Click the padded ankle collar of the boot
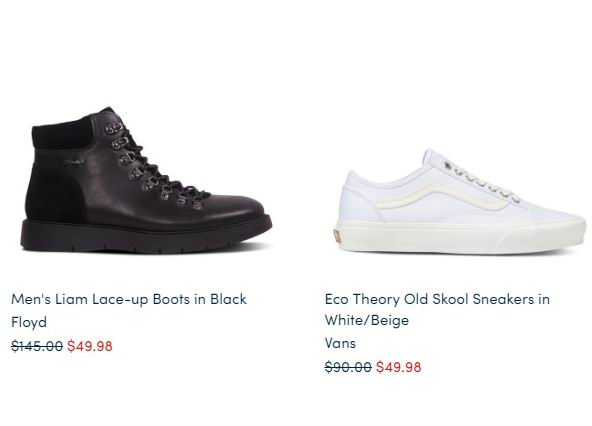This screenshot has width=592, height=426. pos(62,134)
